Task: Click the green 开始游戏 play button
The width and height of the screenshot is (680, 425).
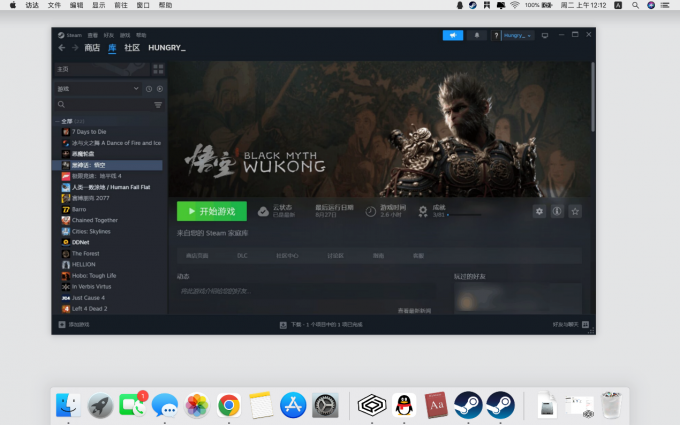Action: [x=212, y=211]
